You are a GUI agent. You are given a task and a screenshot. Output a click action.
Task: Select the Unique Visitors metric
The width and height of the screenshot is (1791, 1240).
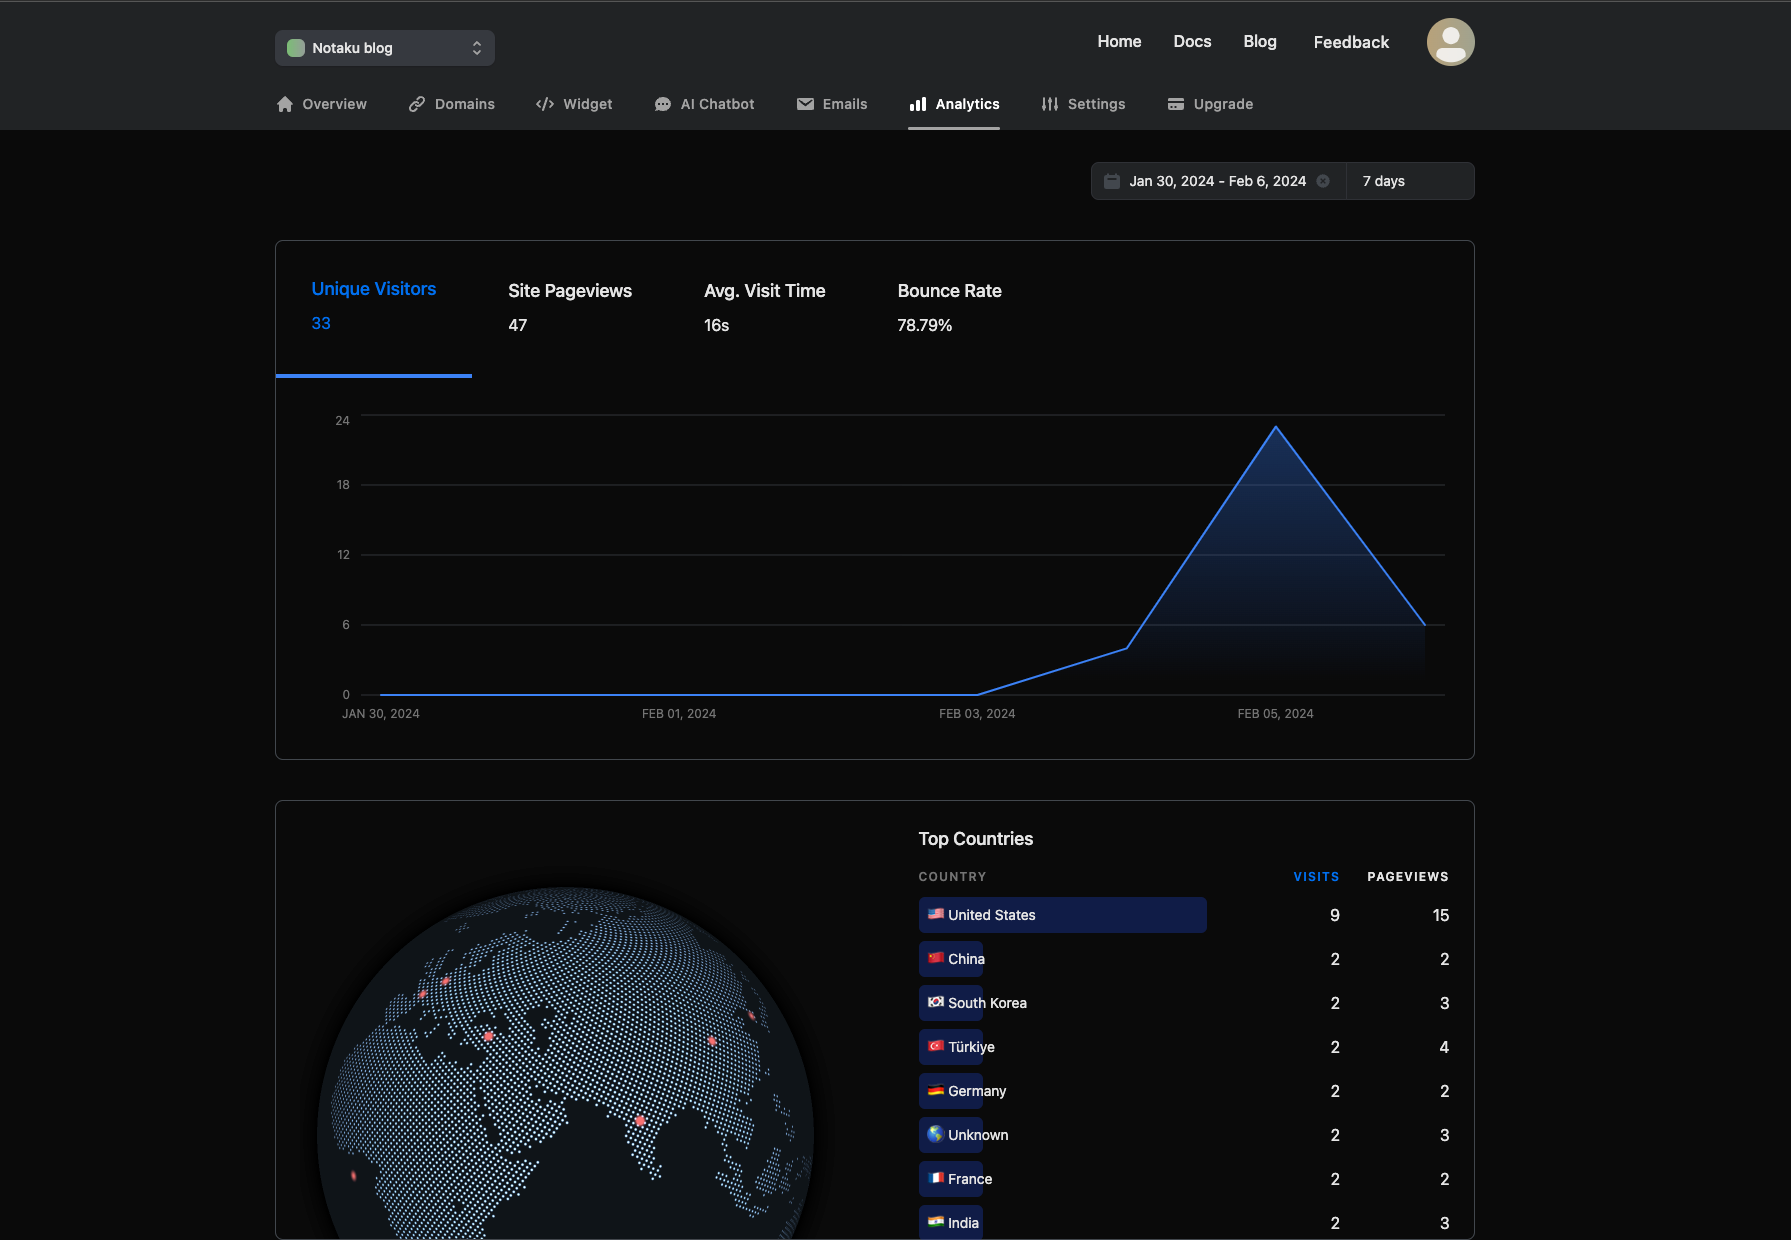[x=374, y=306]
